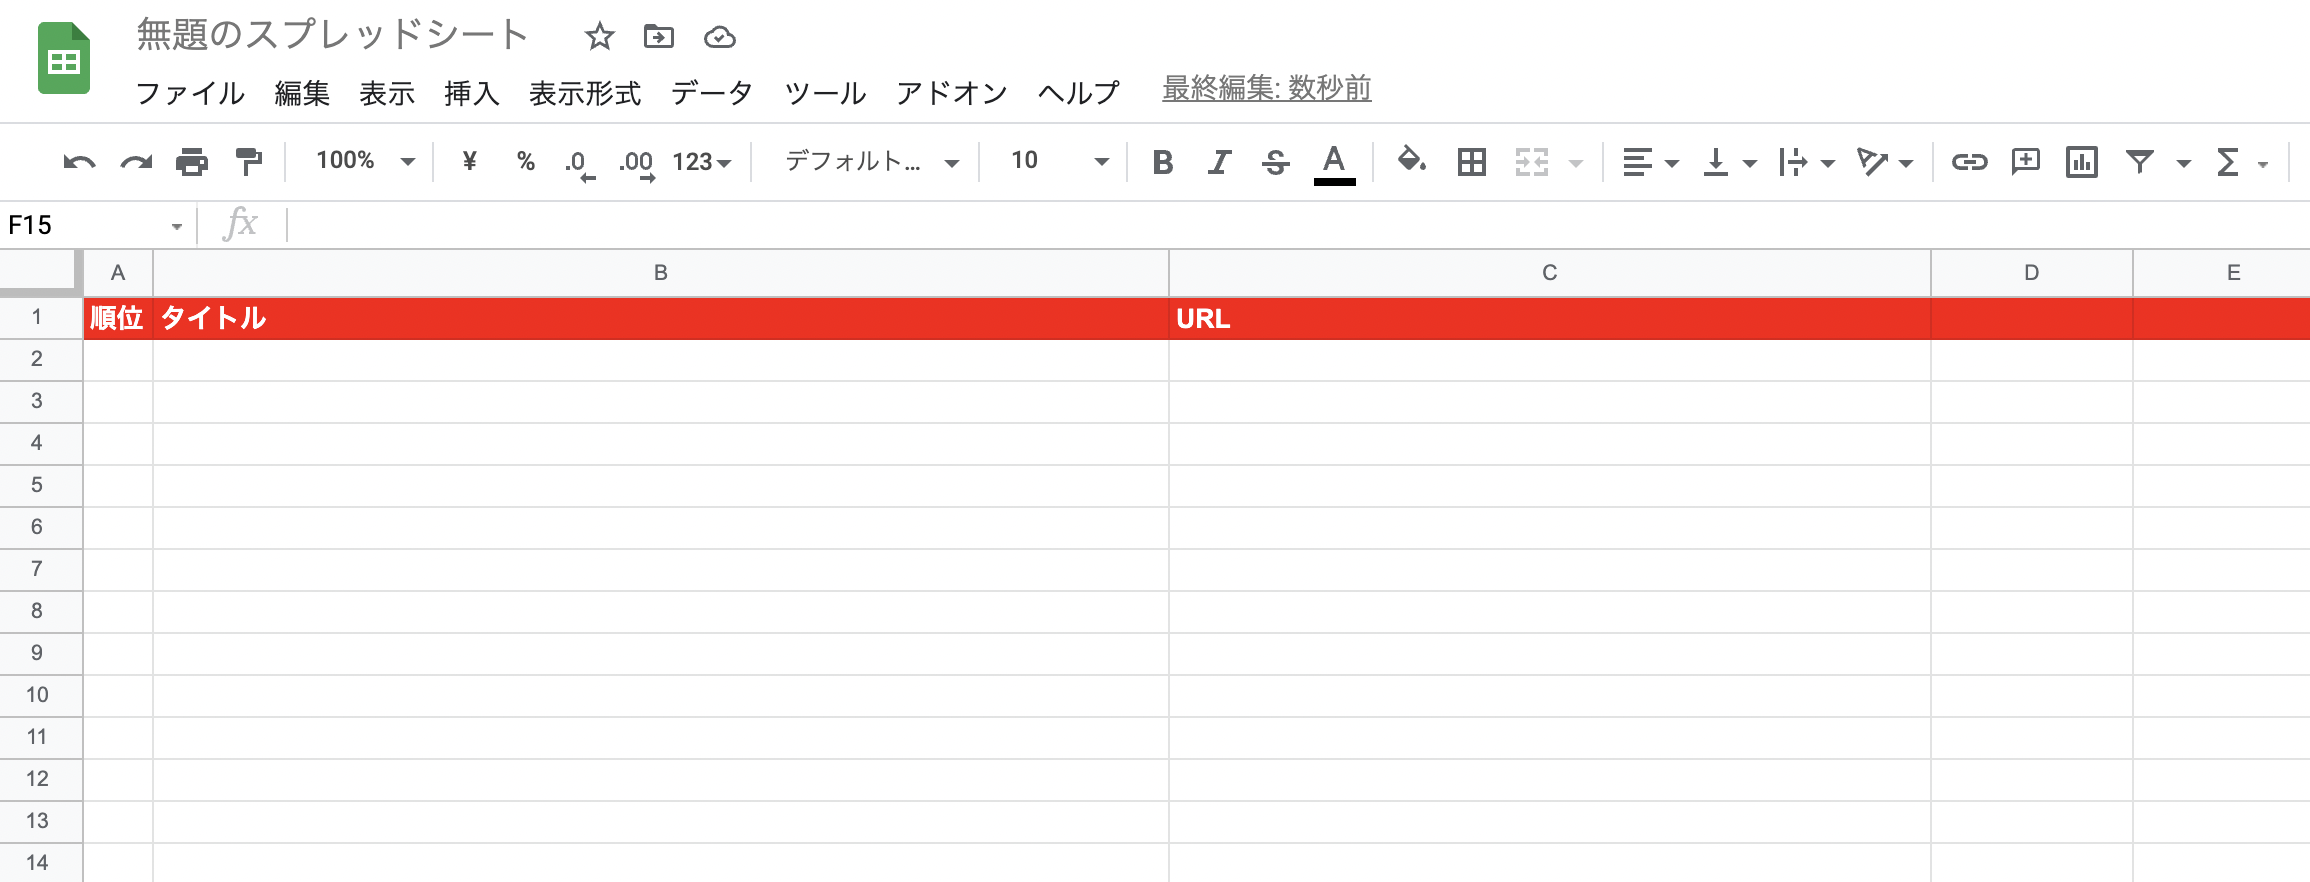The image size is (2310, 882).
Task: Rename 無題のスプレッドシート title
Action: pyautogui.click(x=332, y=34)
